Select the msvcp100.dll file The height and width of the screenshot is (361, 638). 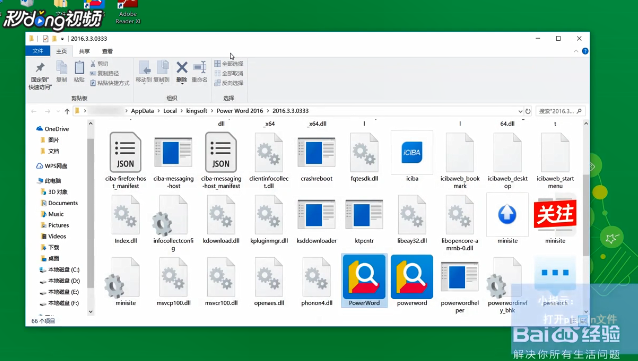point(173,282)
